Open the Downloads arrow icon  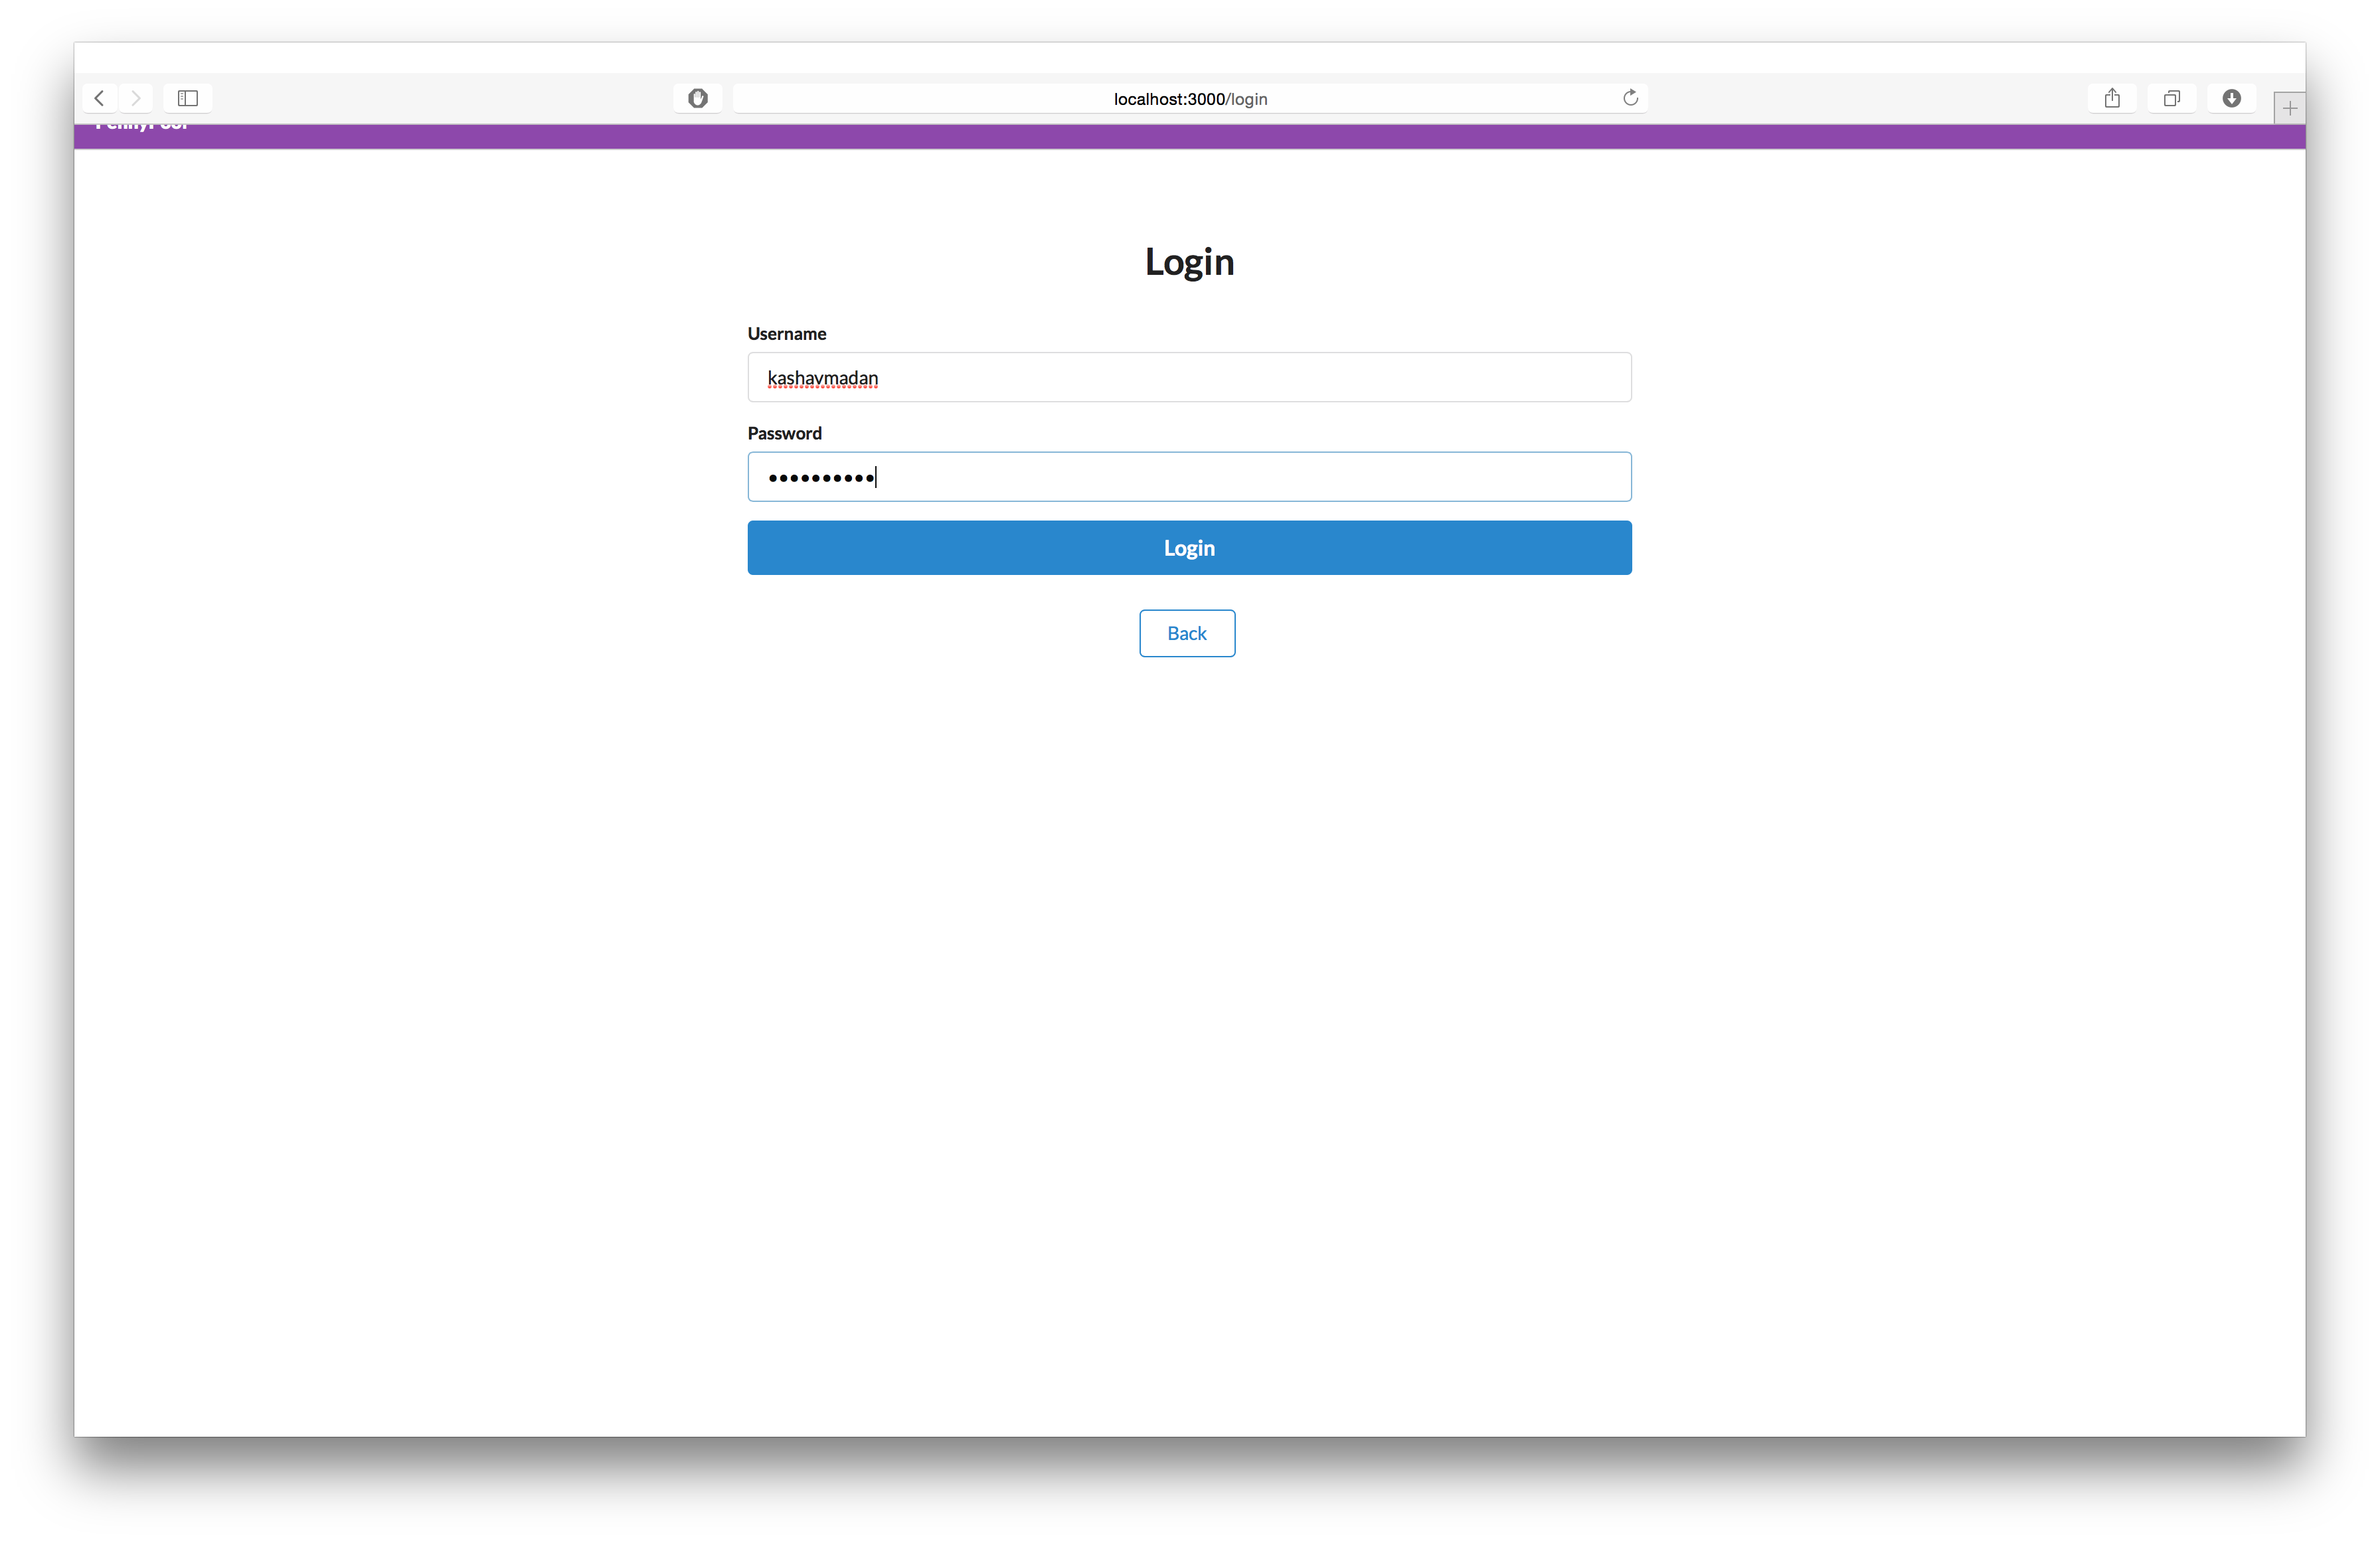point(2232,98)
